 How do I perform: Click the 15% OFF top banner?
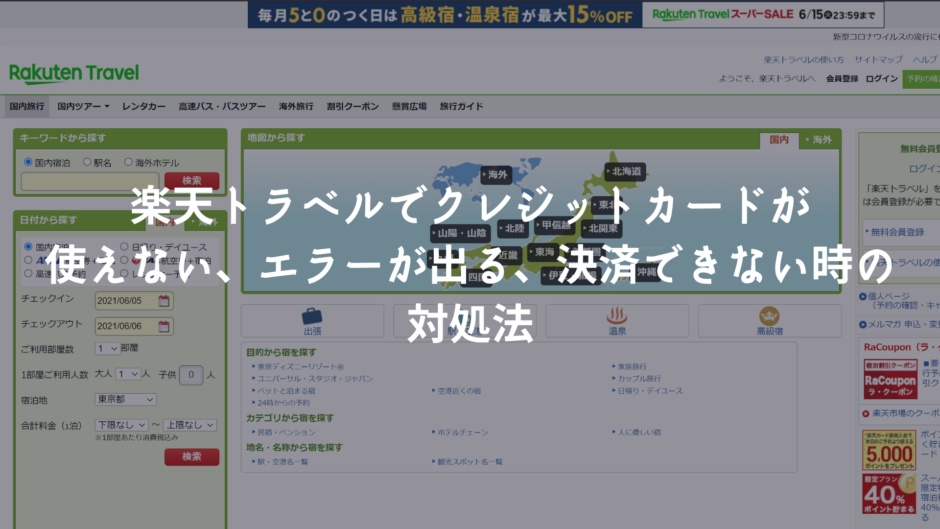(x=444, y=14)
